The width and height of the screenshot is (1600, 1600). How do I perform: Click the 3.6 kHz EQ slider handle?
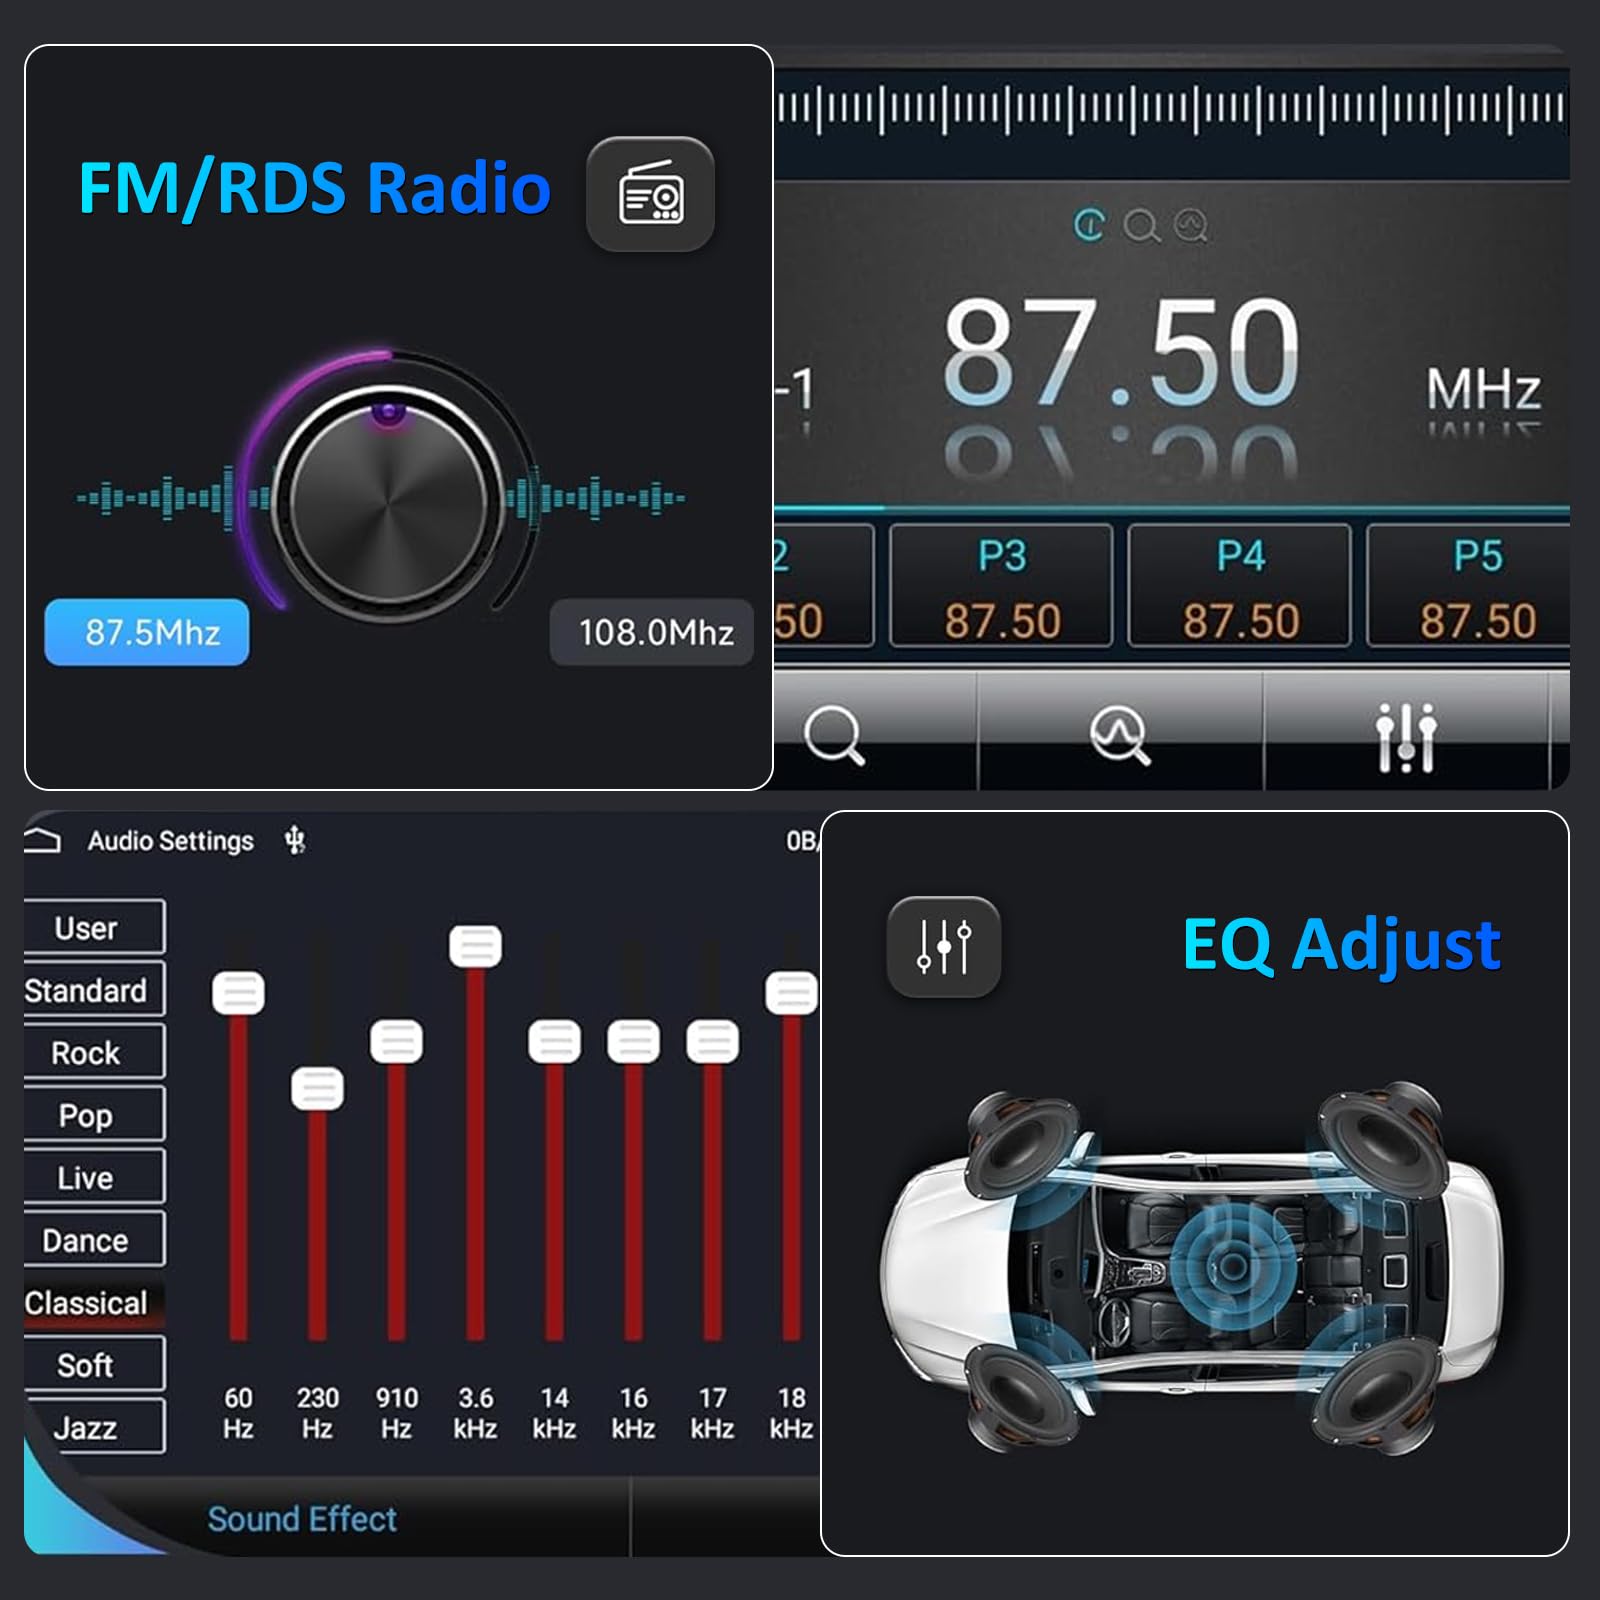coord(475,946)
